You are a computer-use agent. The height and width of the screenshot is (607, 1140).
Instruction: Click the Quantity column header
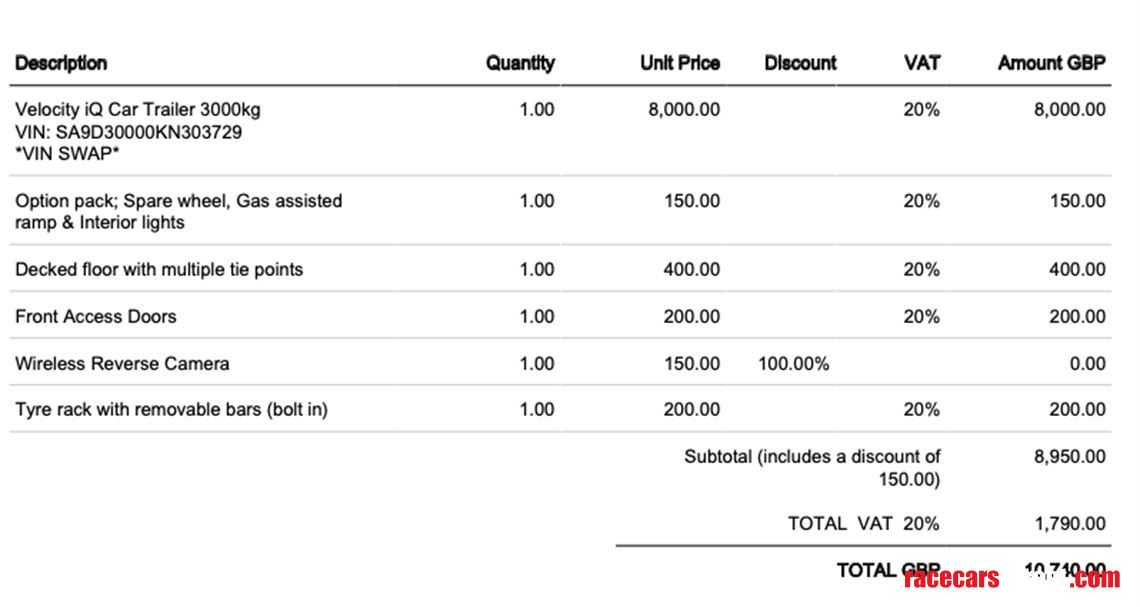pos(520,63)
